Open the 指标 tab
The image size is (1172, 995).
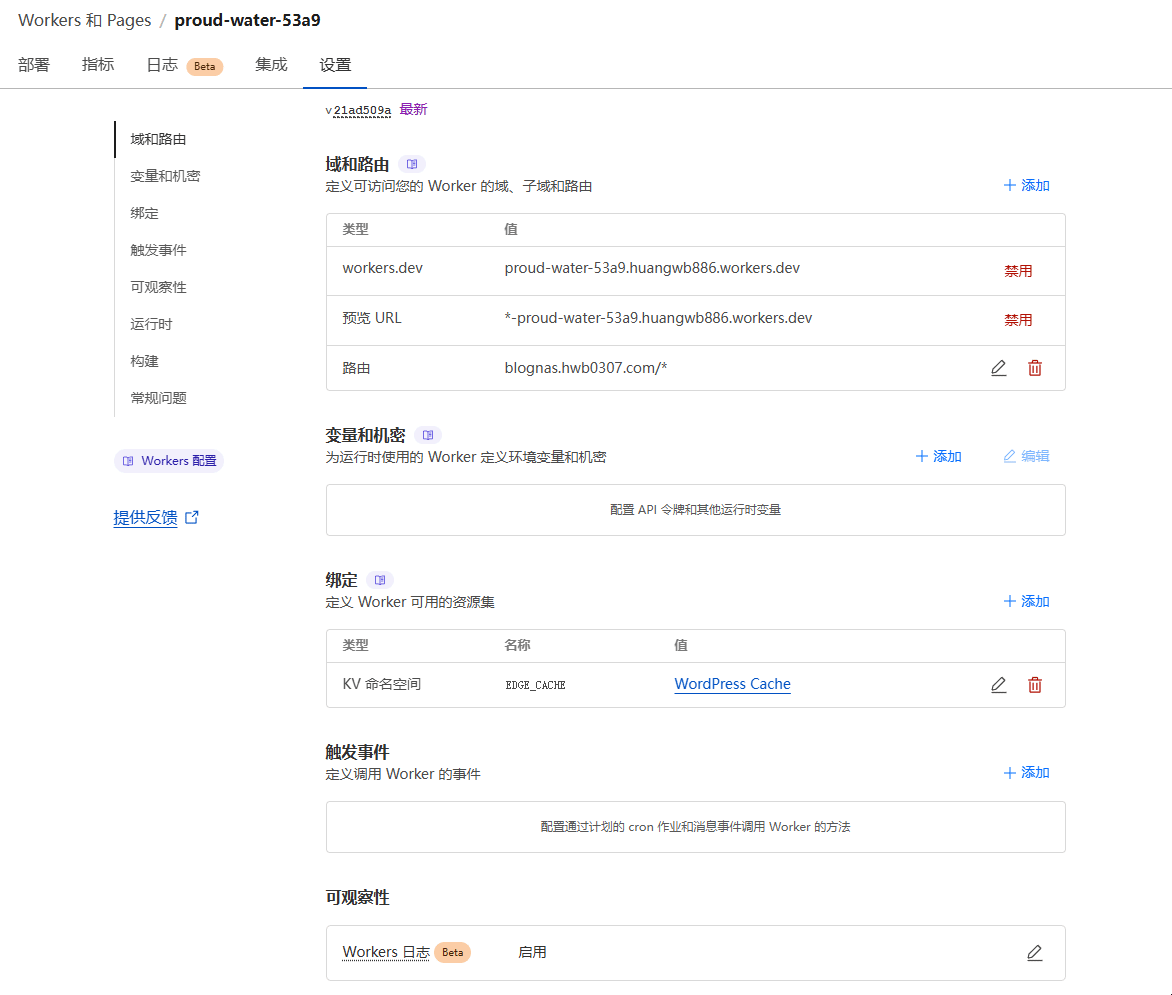coord(98,65)
